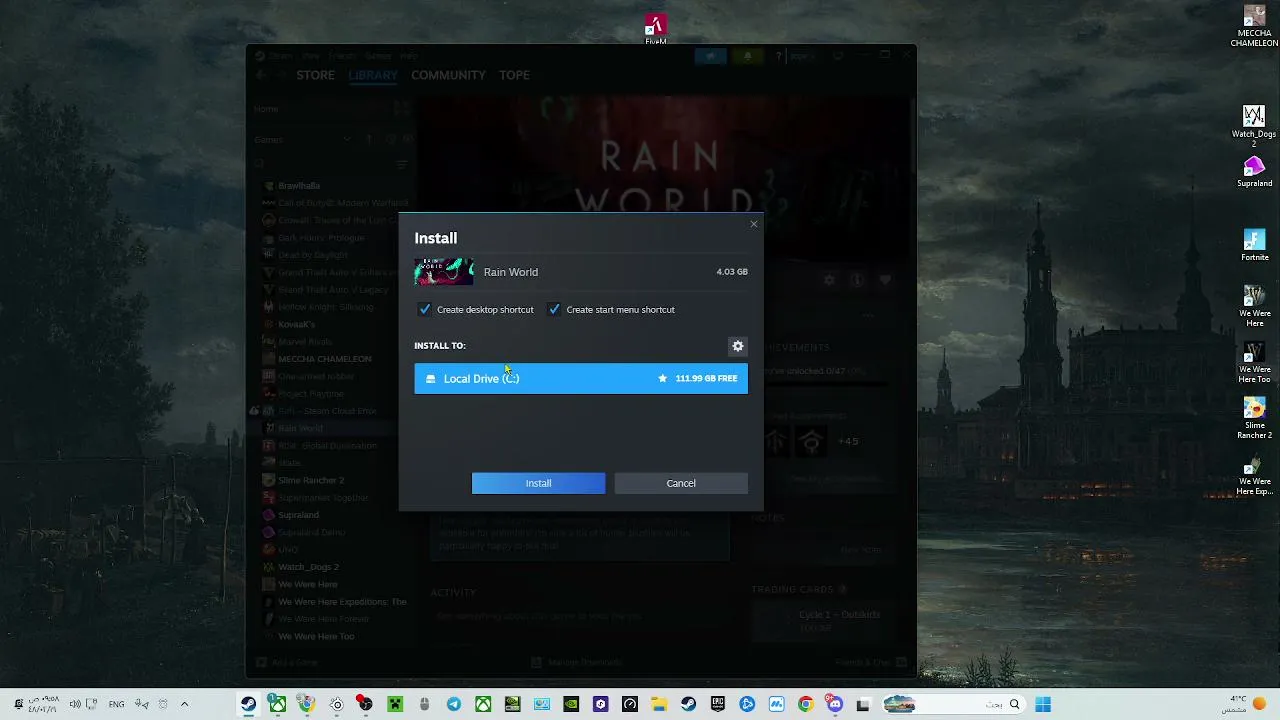Open We Were Here Expeditions desktop shortcut
The width and height of the screenshot is (1280, 720).
click(x=1254, y=475)
